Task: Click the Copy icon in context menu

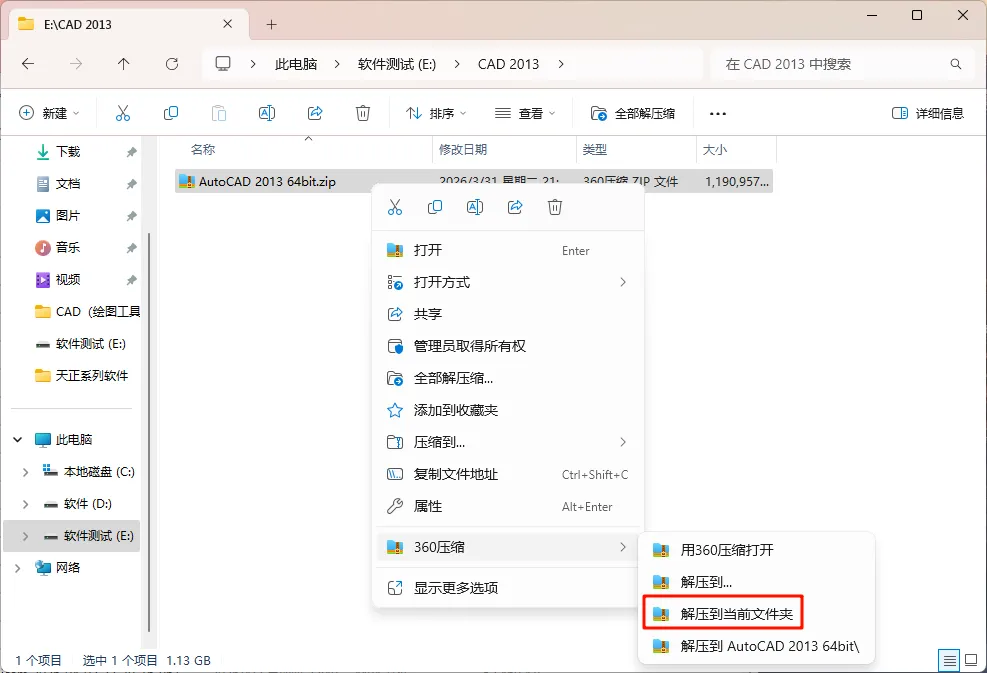Action: pyautogui.click(x=435, y=207)
